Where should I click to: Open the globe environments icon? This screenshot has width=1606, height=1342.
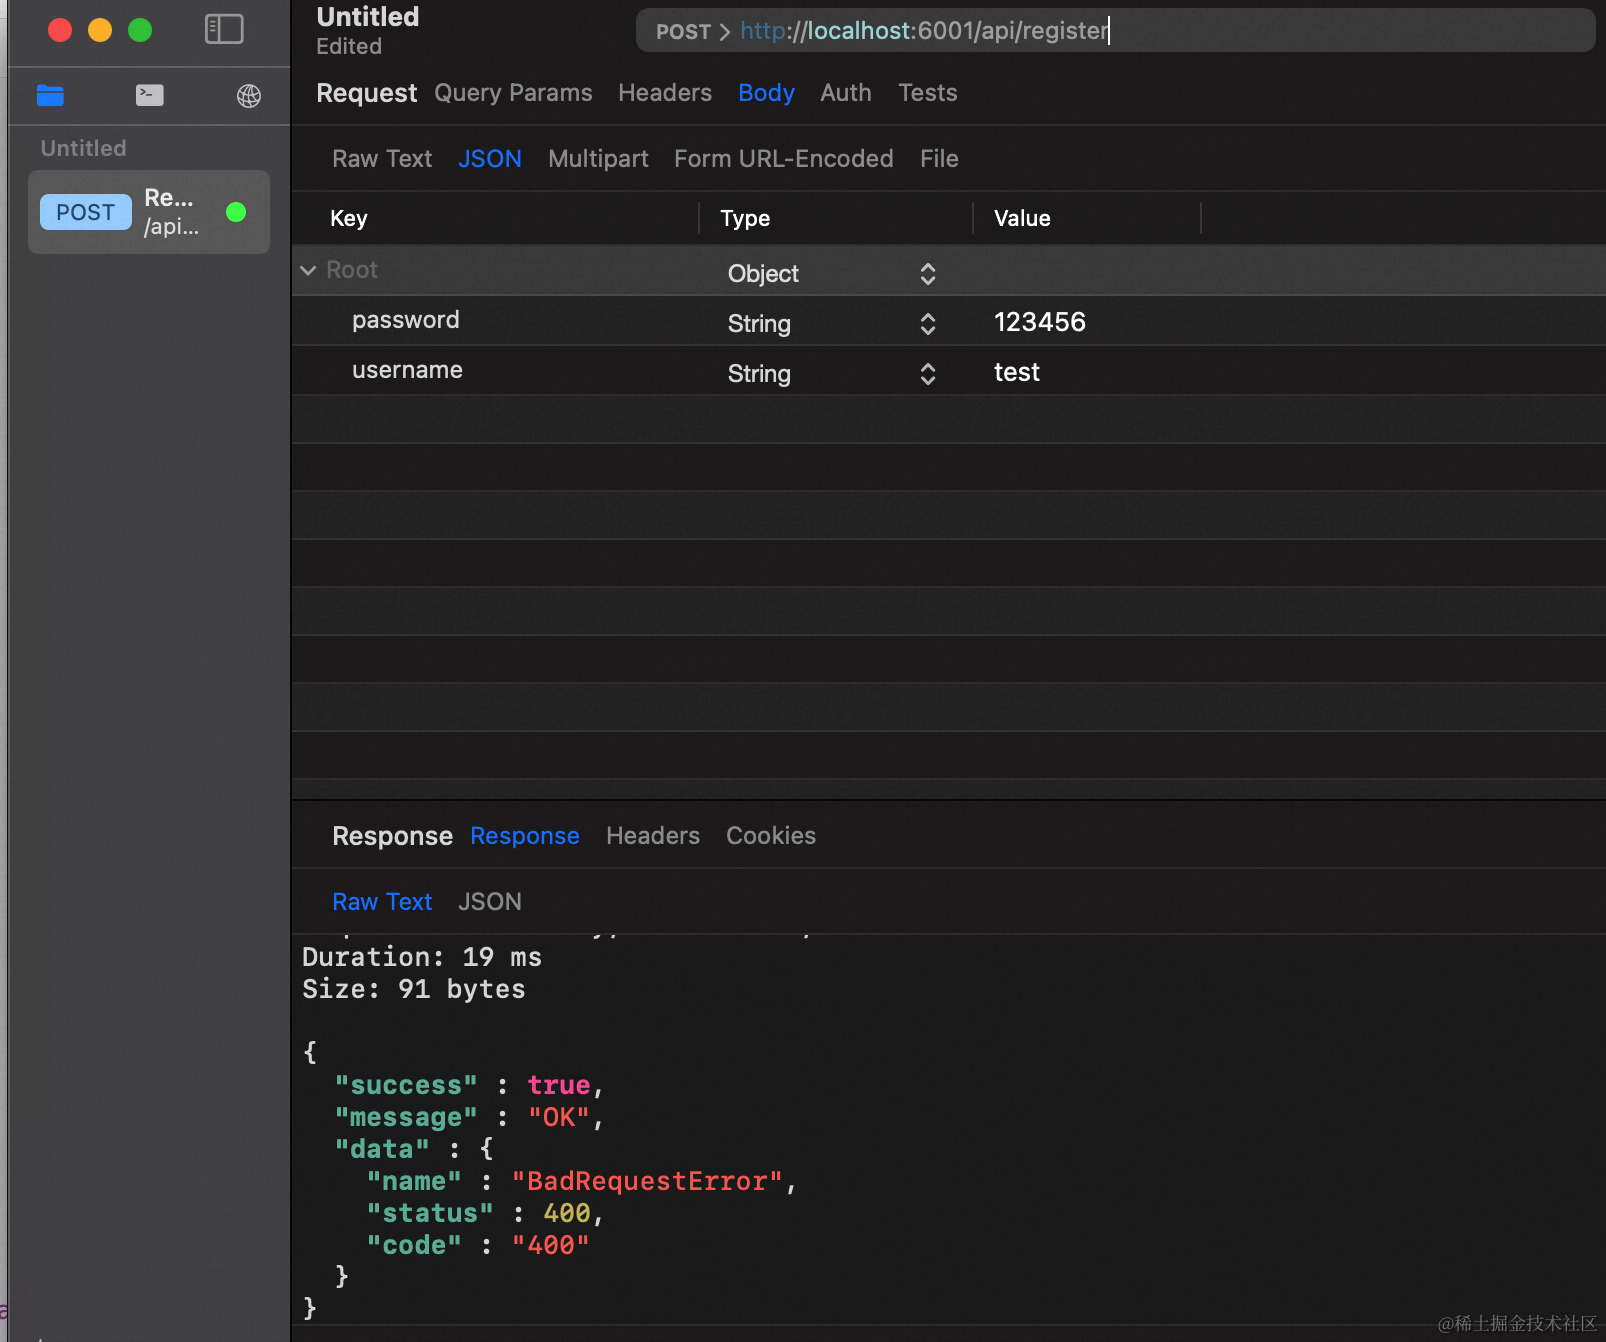click(x=249, y=95)
